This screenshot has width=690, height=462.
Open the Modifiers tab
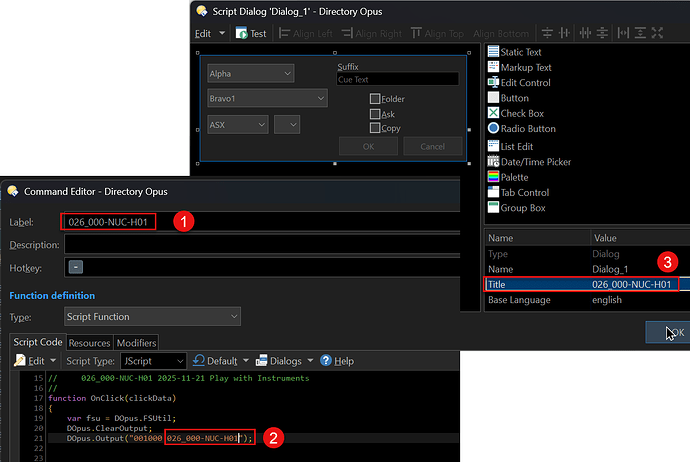[136, 343]
